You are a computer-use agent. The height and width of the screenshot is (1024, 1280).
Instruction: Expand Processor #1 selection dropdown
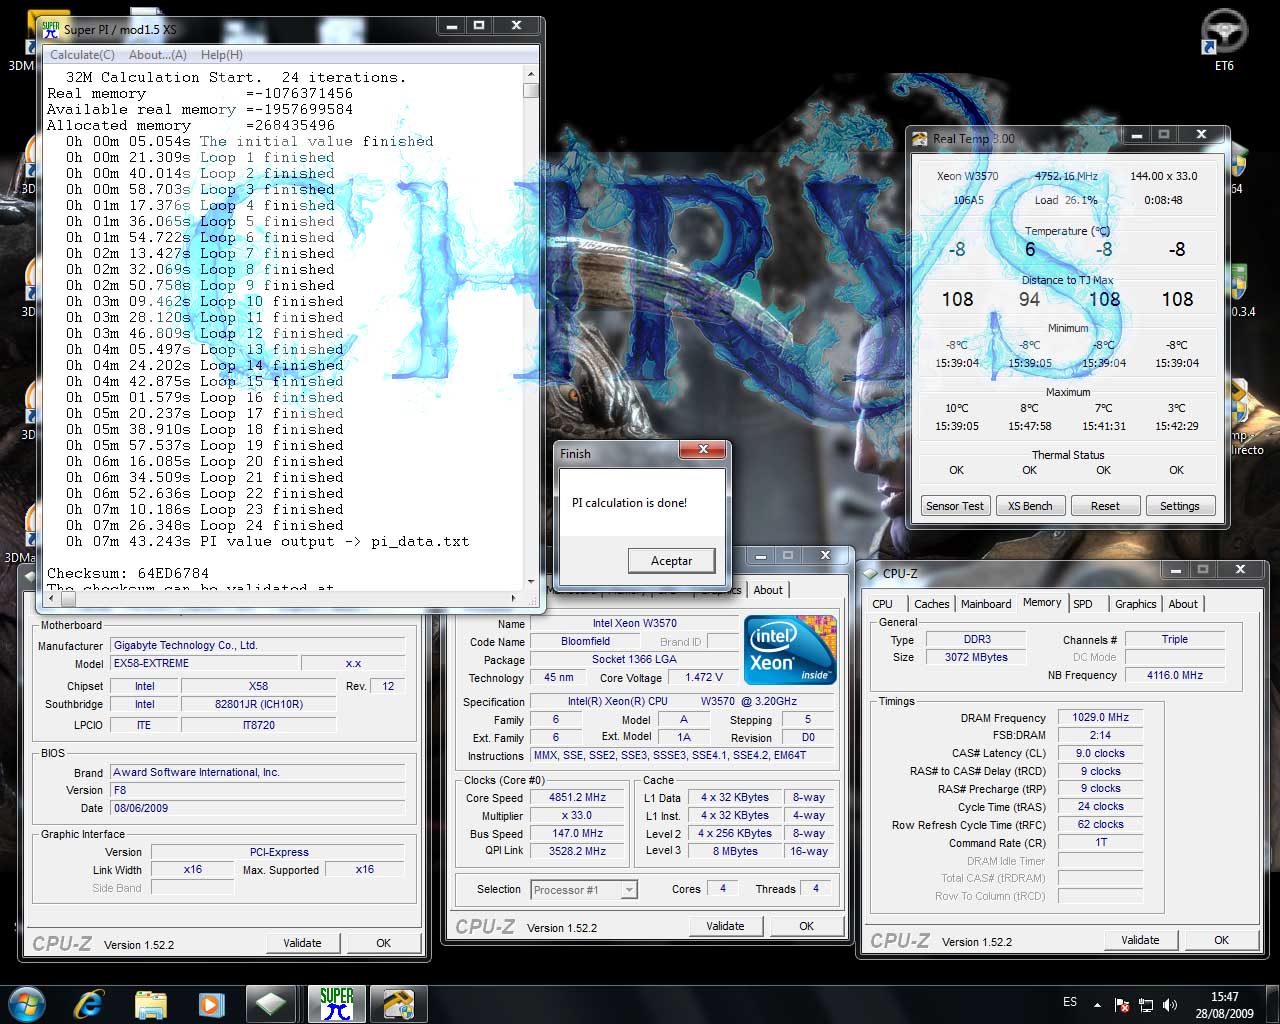click(629, 890)
